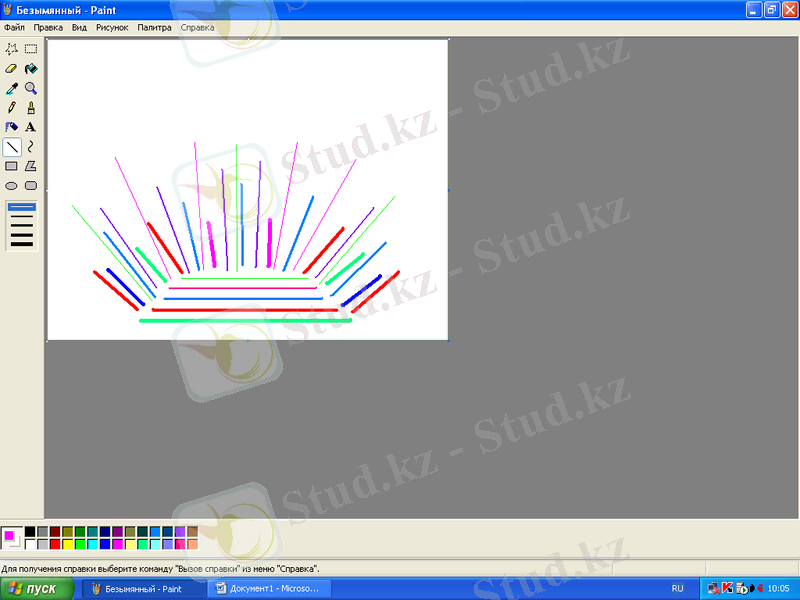Select the rectangular selection tool
This screenshot has height=600, width=800.
click(x=31, y=49)
